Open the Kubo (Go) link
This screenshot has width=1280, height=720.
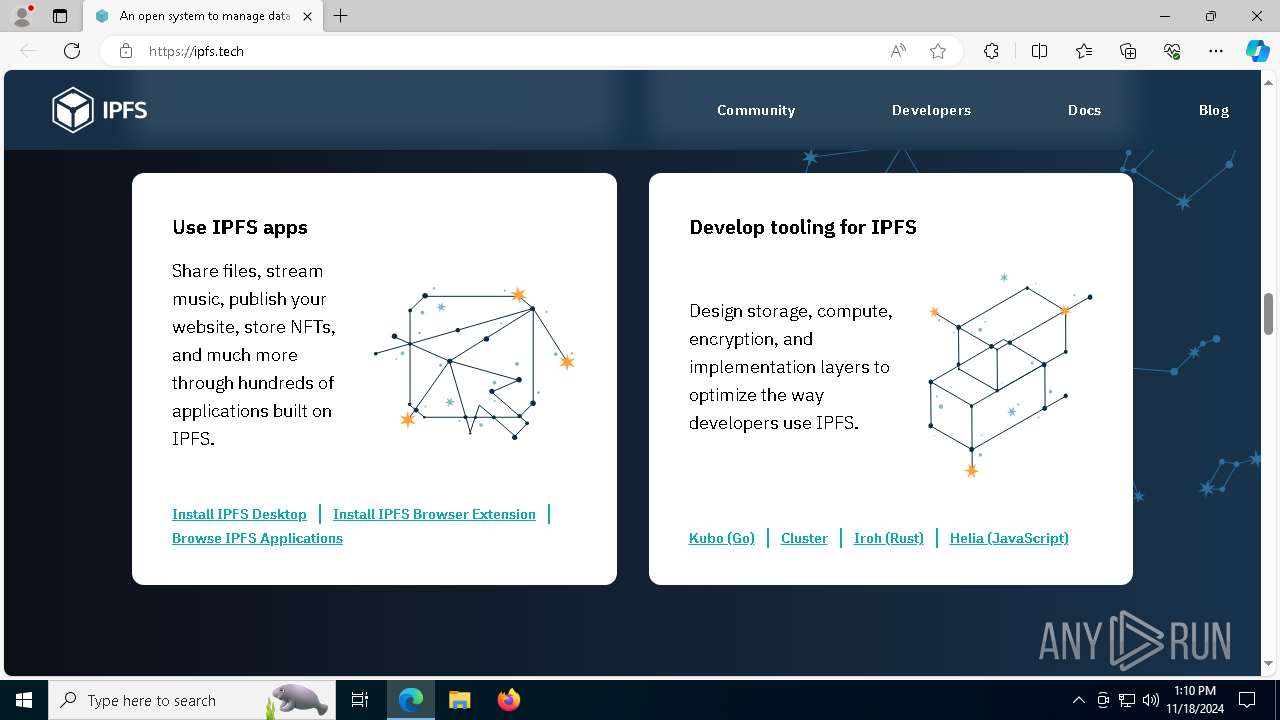point(722,538)
